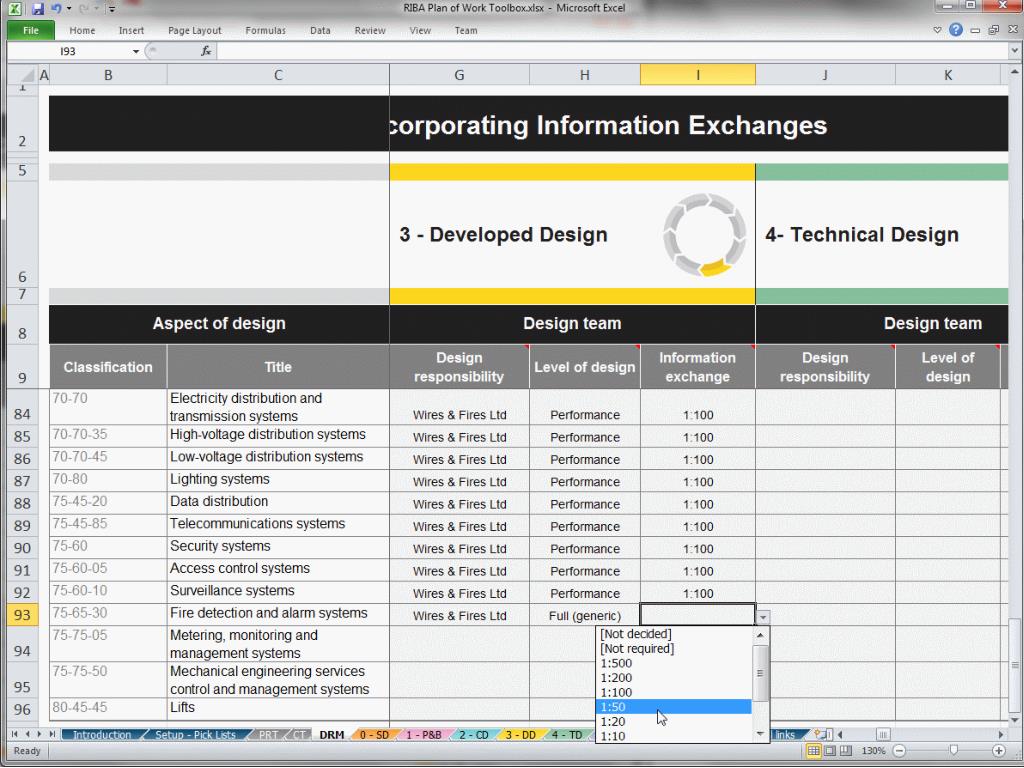Click the Excel application icon in the title bar
Viewport: 1024px width, 768px height.
(14, 8)
